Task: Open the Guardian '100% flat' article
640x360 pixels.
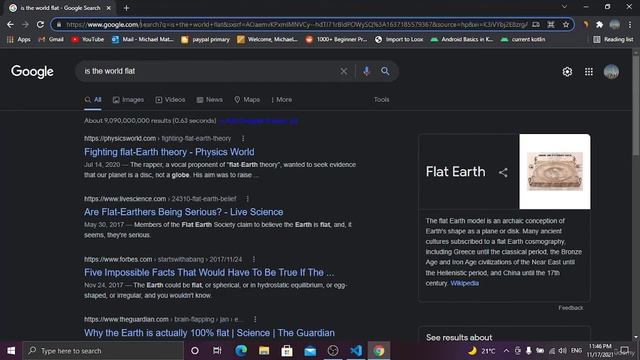Action: coord(209,333)
